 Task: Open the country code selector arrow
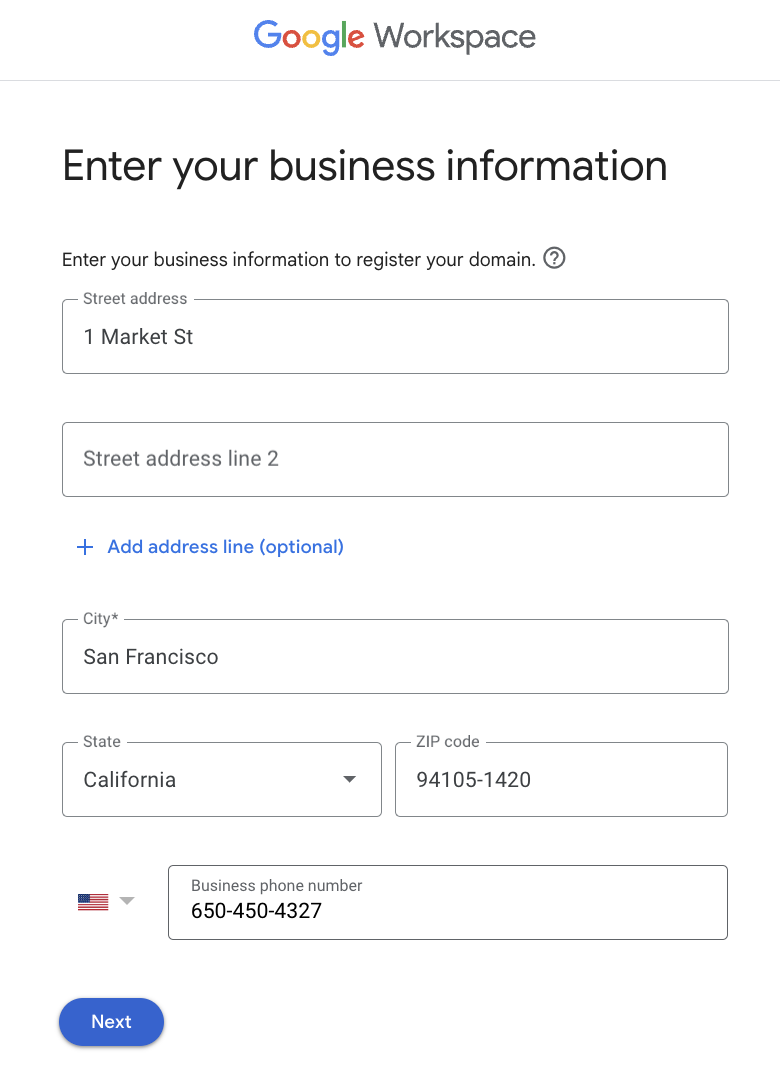126,901
